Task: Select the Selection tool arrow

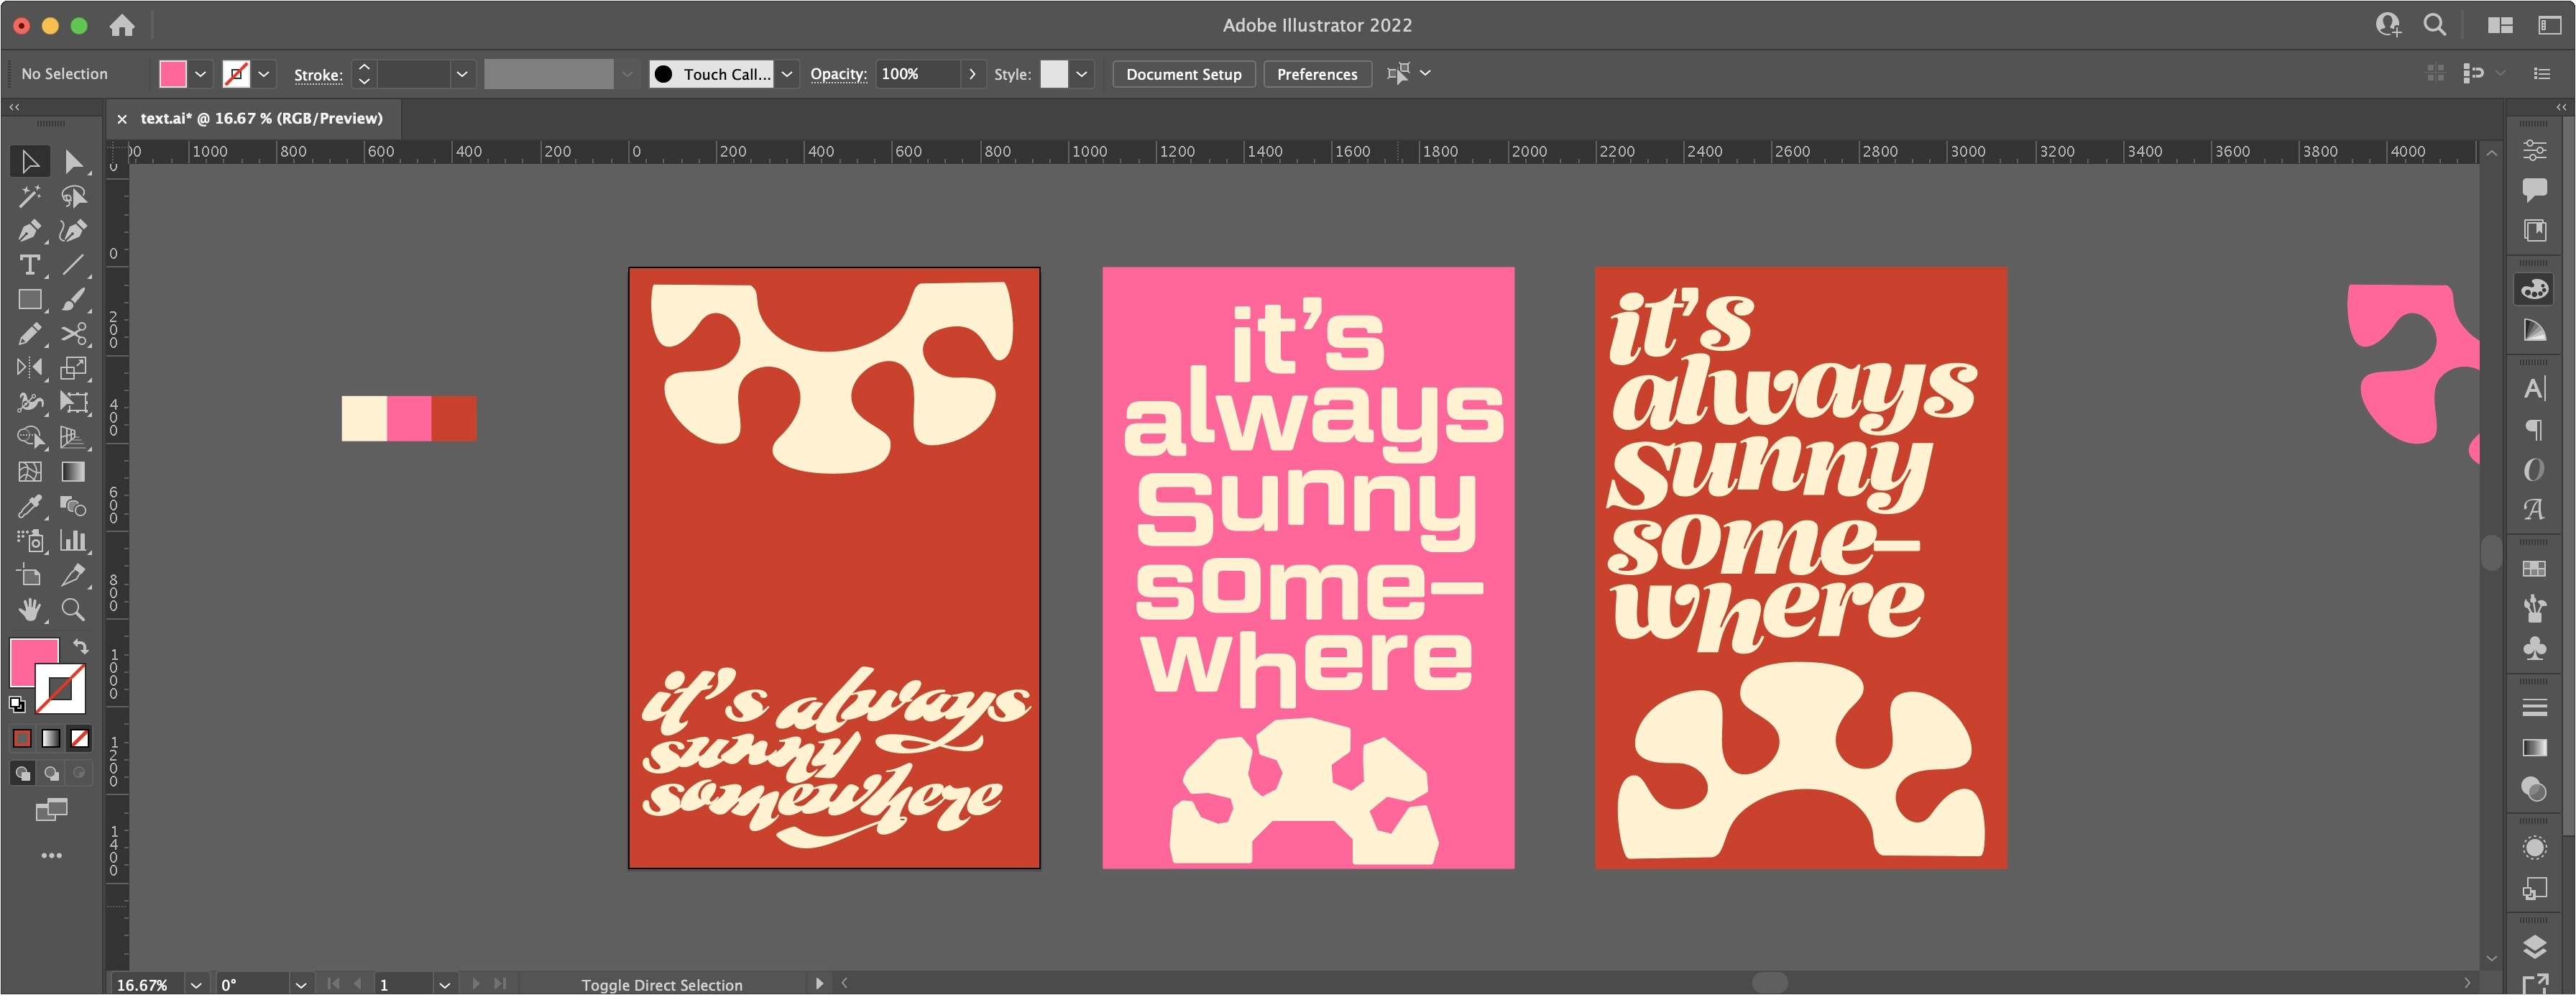Action: pyautogui.click(x=30, y=161)
